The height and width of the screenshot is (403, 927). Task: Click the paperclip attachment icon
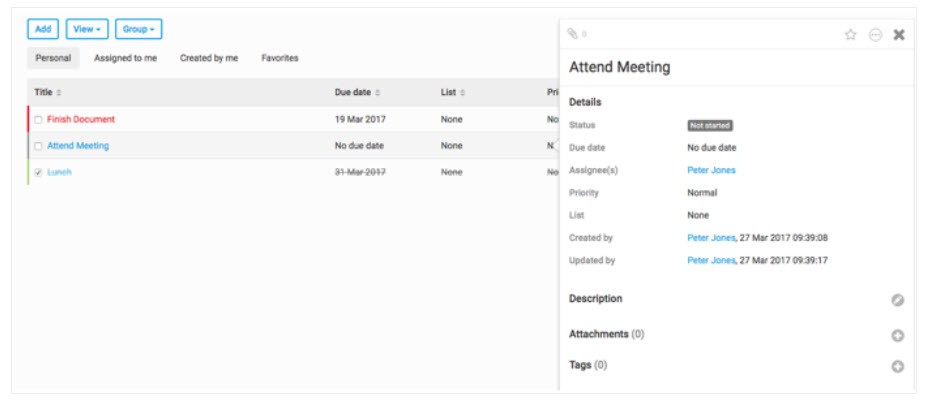coord(572,34)
